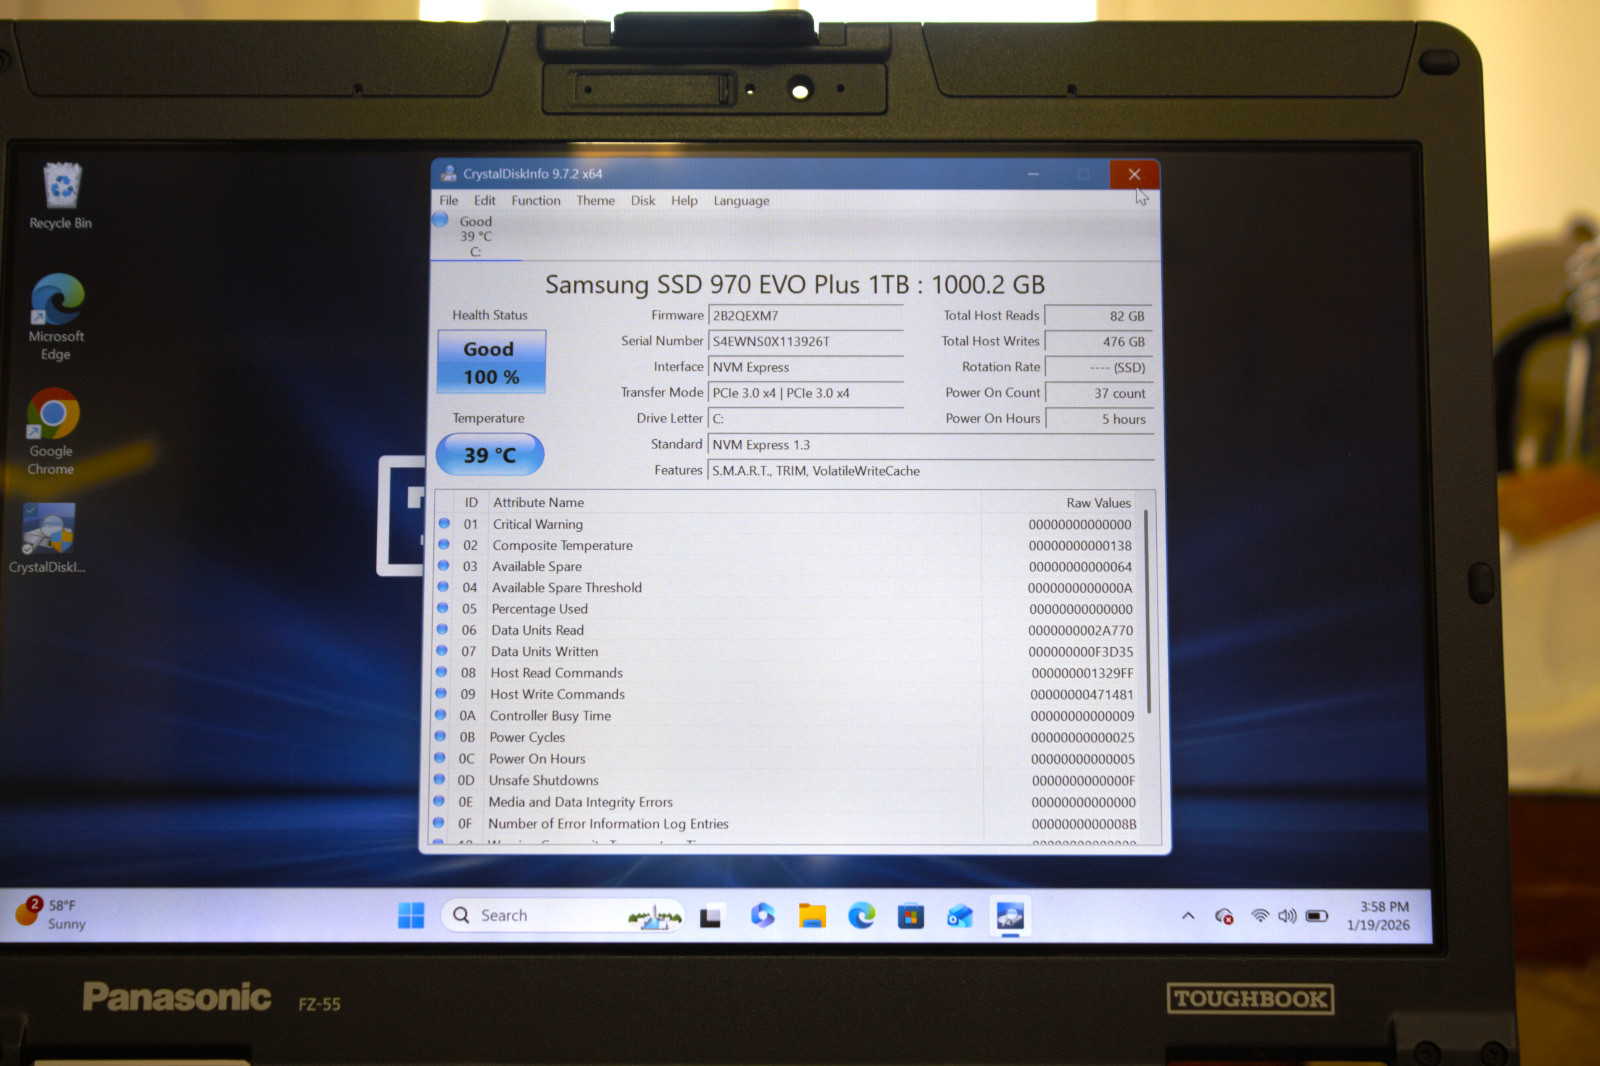The width and height of the screenshot is (1600, 1066).
Task: Open Microsoft Edge from the taskbar
Action: (861, 915)
